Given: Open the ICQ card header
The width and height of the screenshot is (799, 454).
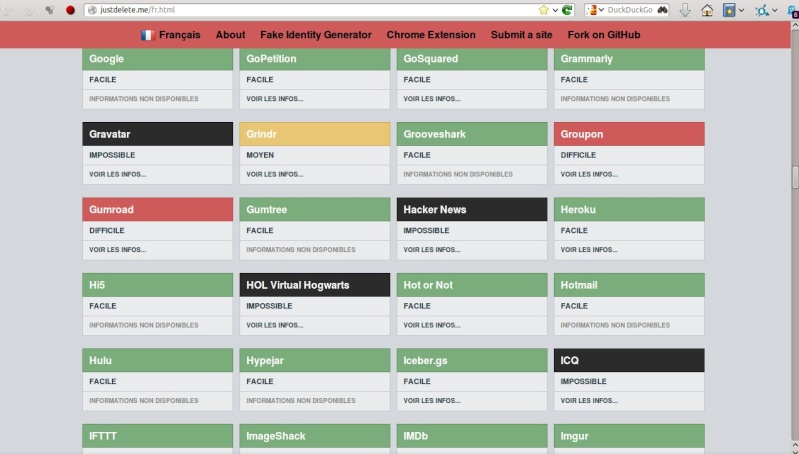Looking at the screenshot, I should click(629, 360).
